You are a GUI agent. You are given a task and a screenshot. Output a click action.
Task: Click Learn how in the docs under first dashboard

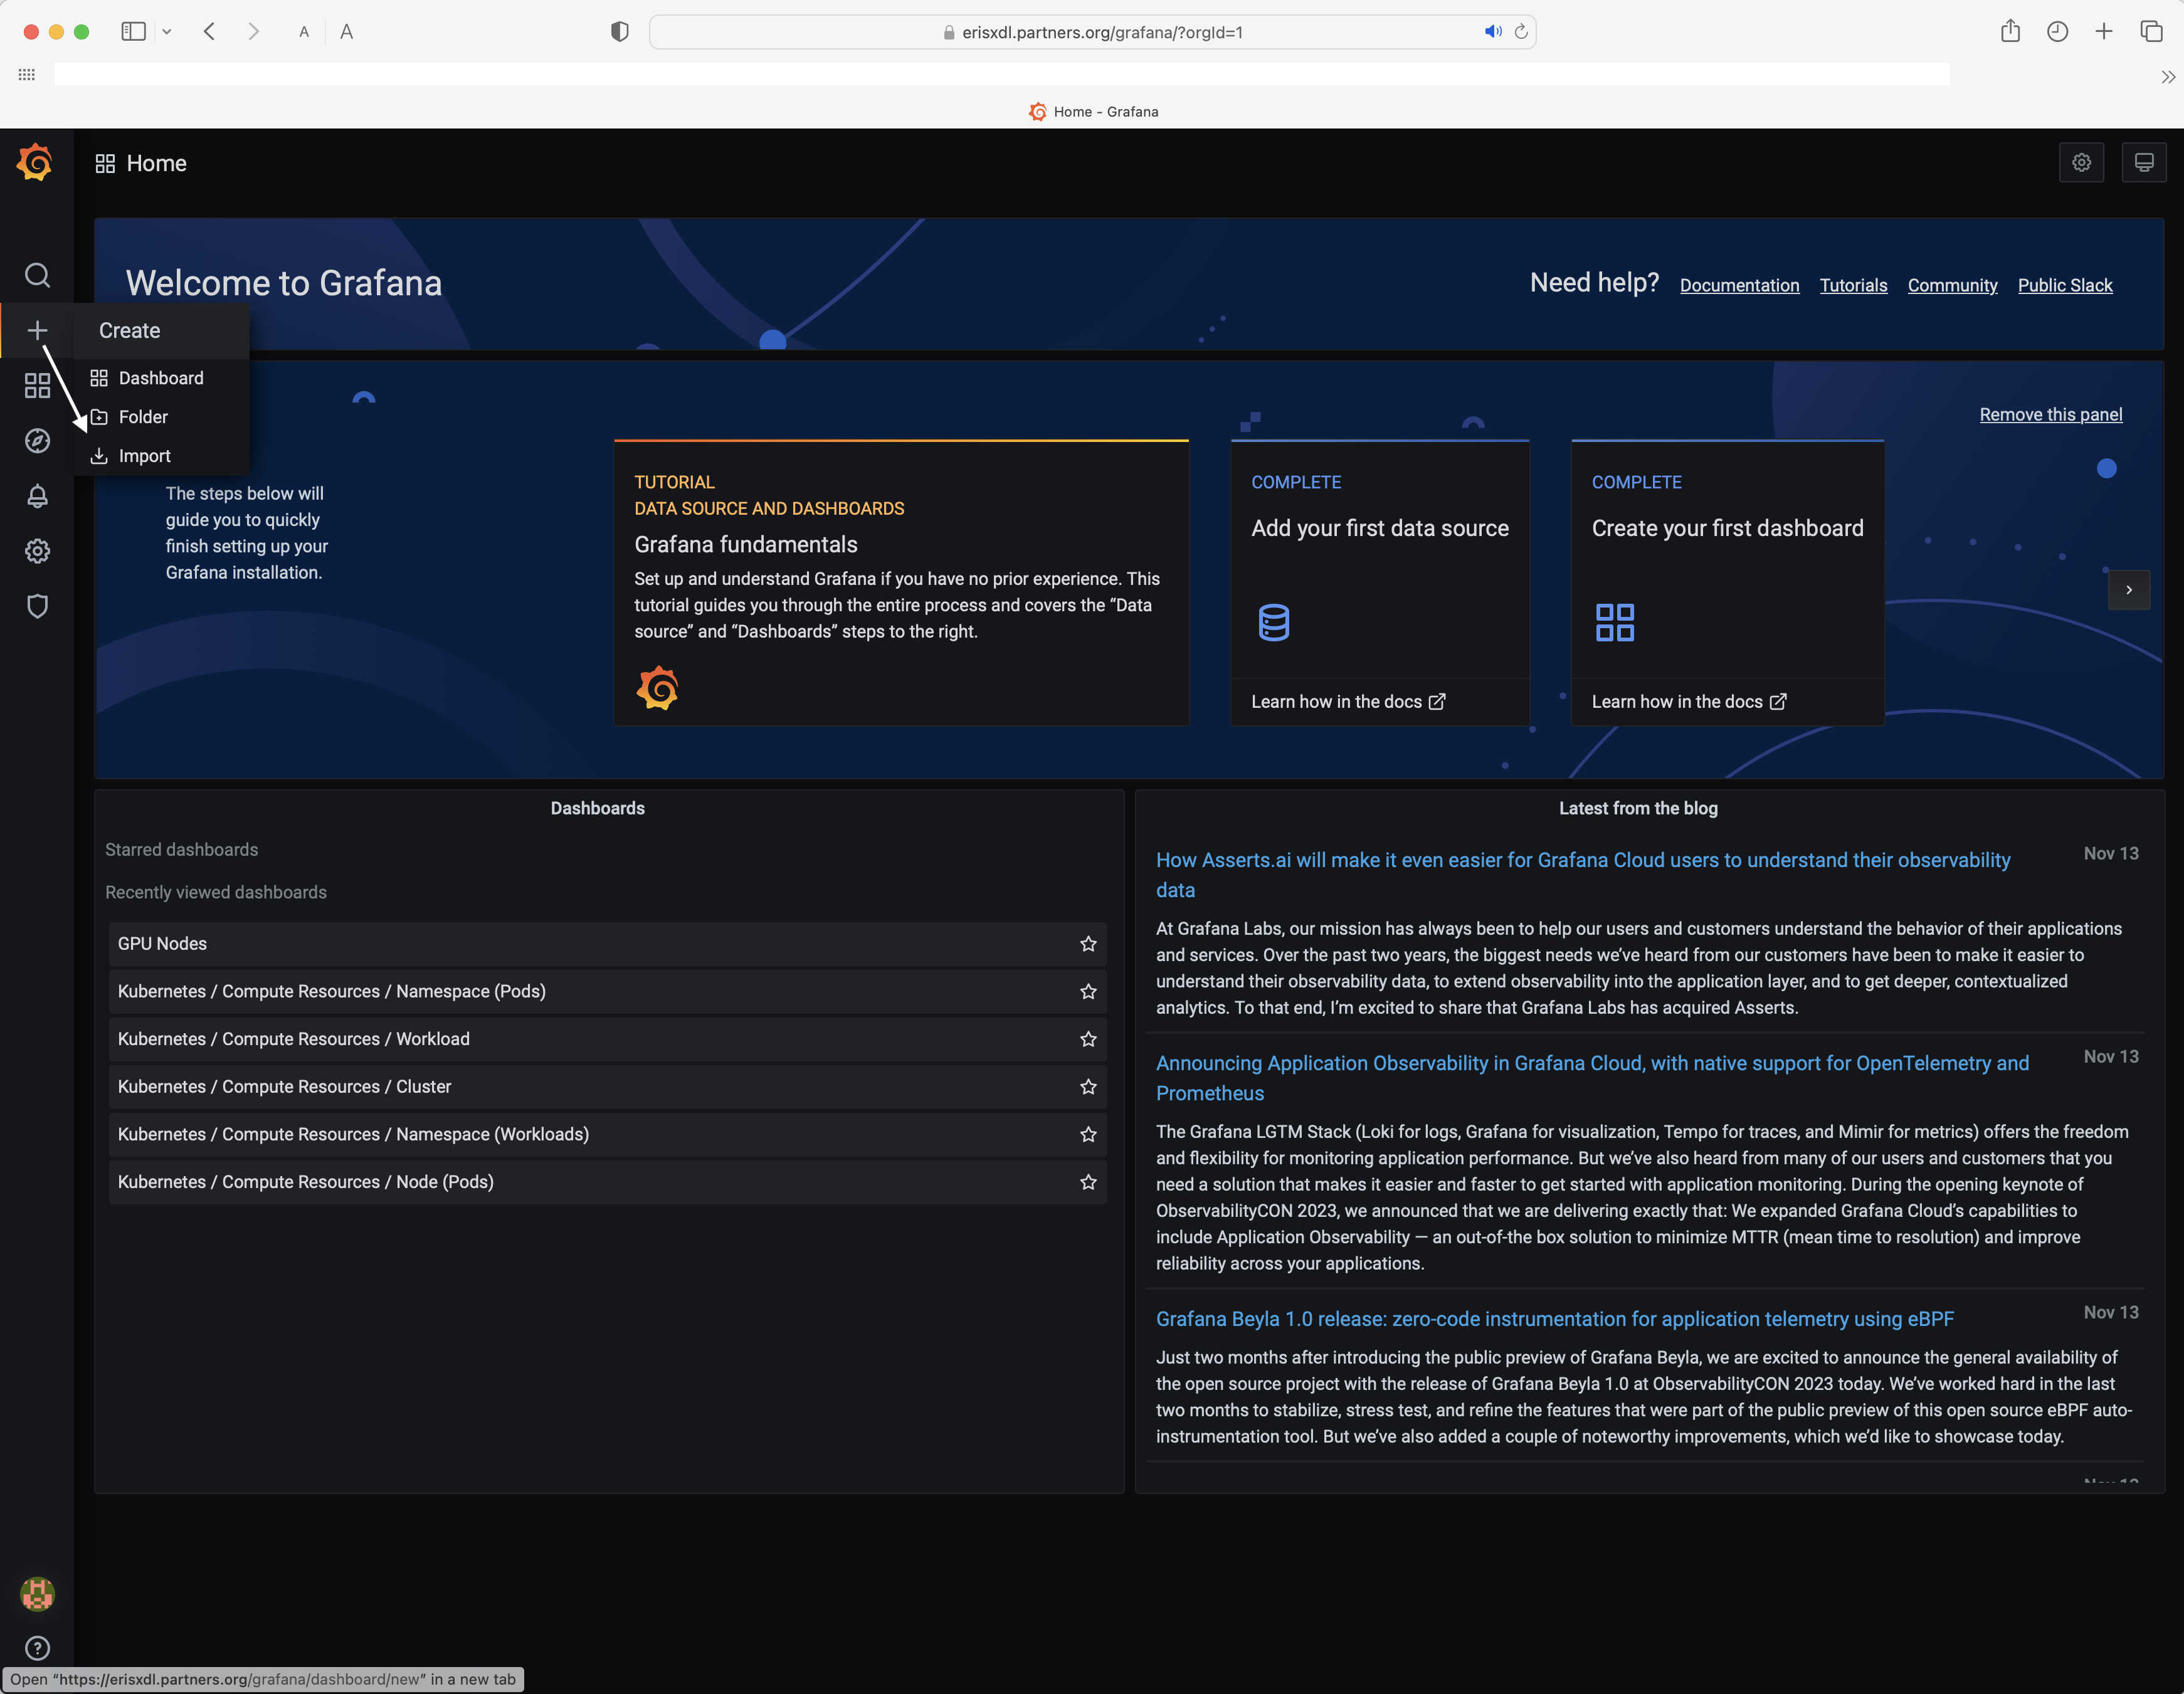click(1689, 702)
